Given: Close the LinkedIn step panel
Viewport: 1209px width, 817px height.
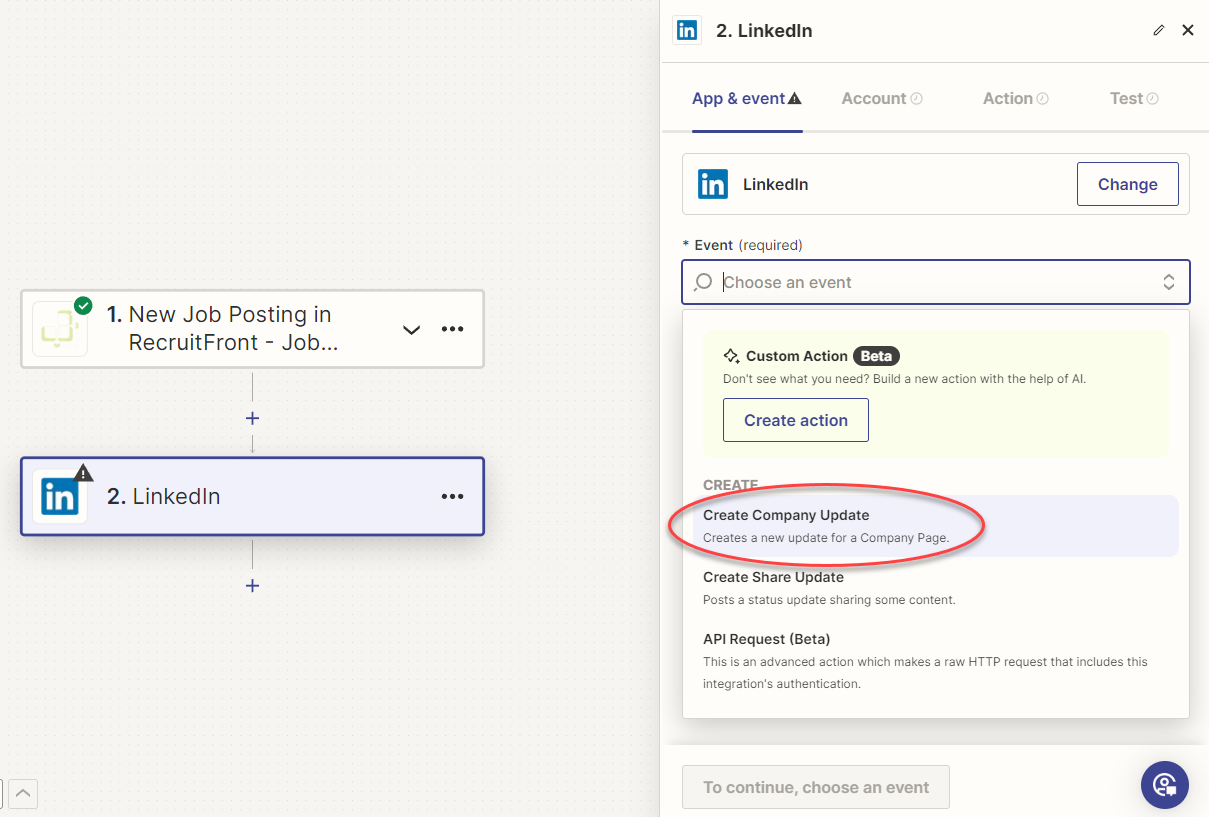Looking at the screenshot, I should tap(1188, 30).
